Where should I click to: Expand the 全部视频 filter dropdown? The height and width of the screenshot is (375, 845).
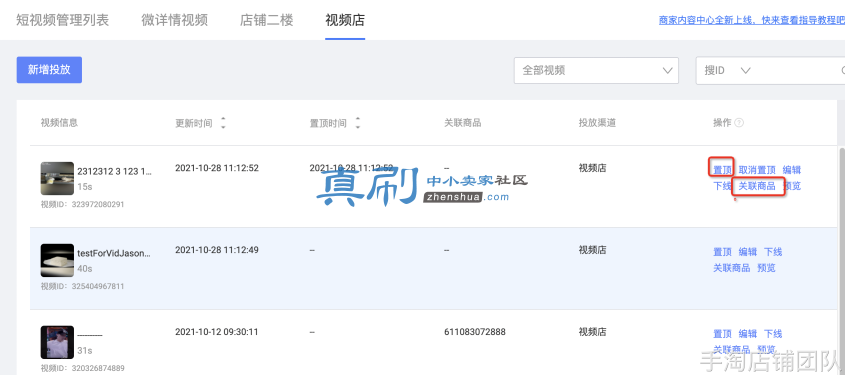click(596, 71)
